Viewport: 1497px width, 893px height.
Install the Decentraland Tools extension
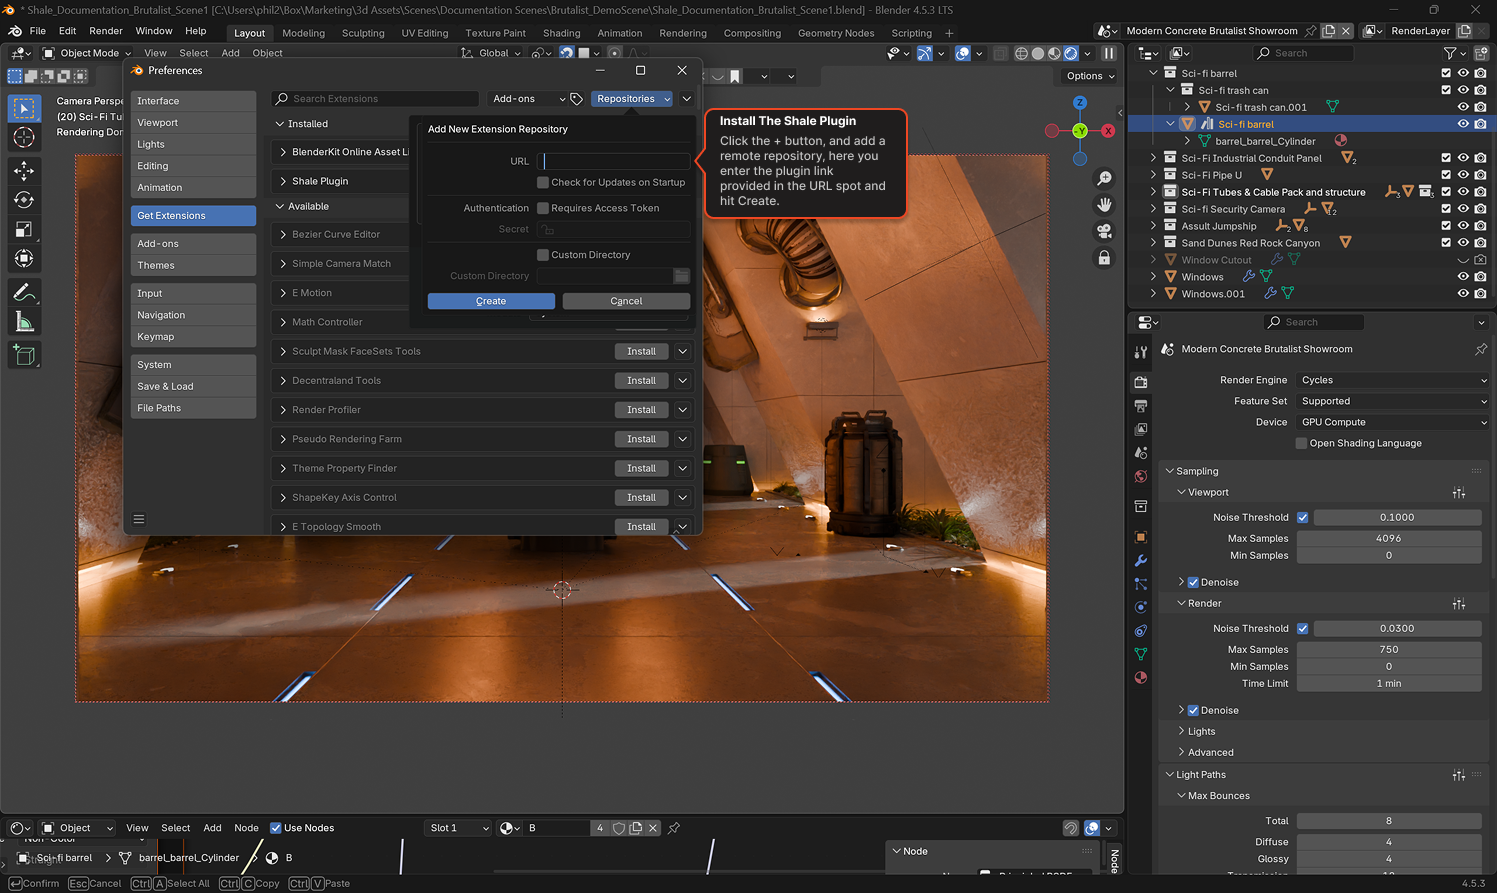click(x=641, y=381)
